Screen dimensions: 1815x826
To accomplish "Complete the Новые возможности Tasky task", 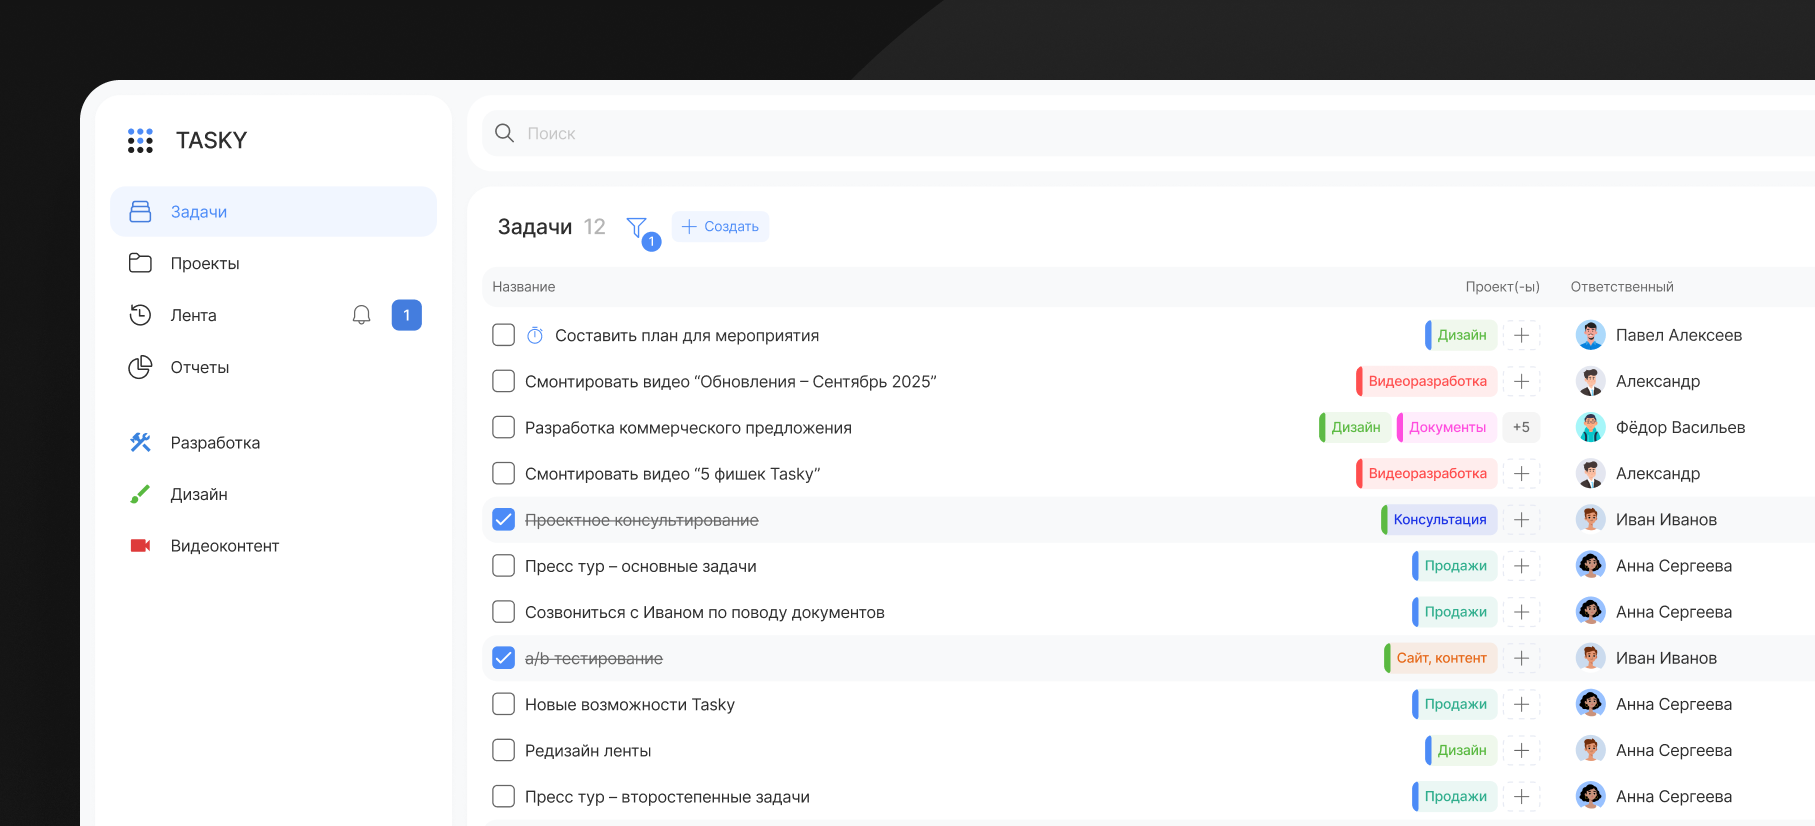I will point(504,704).
